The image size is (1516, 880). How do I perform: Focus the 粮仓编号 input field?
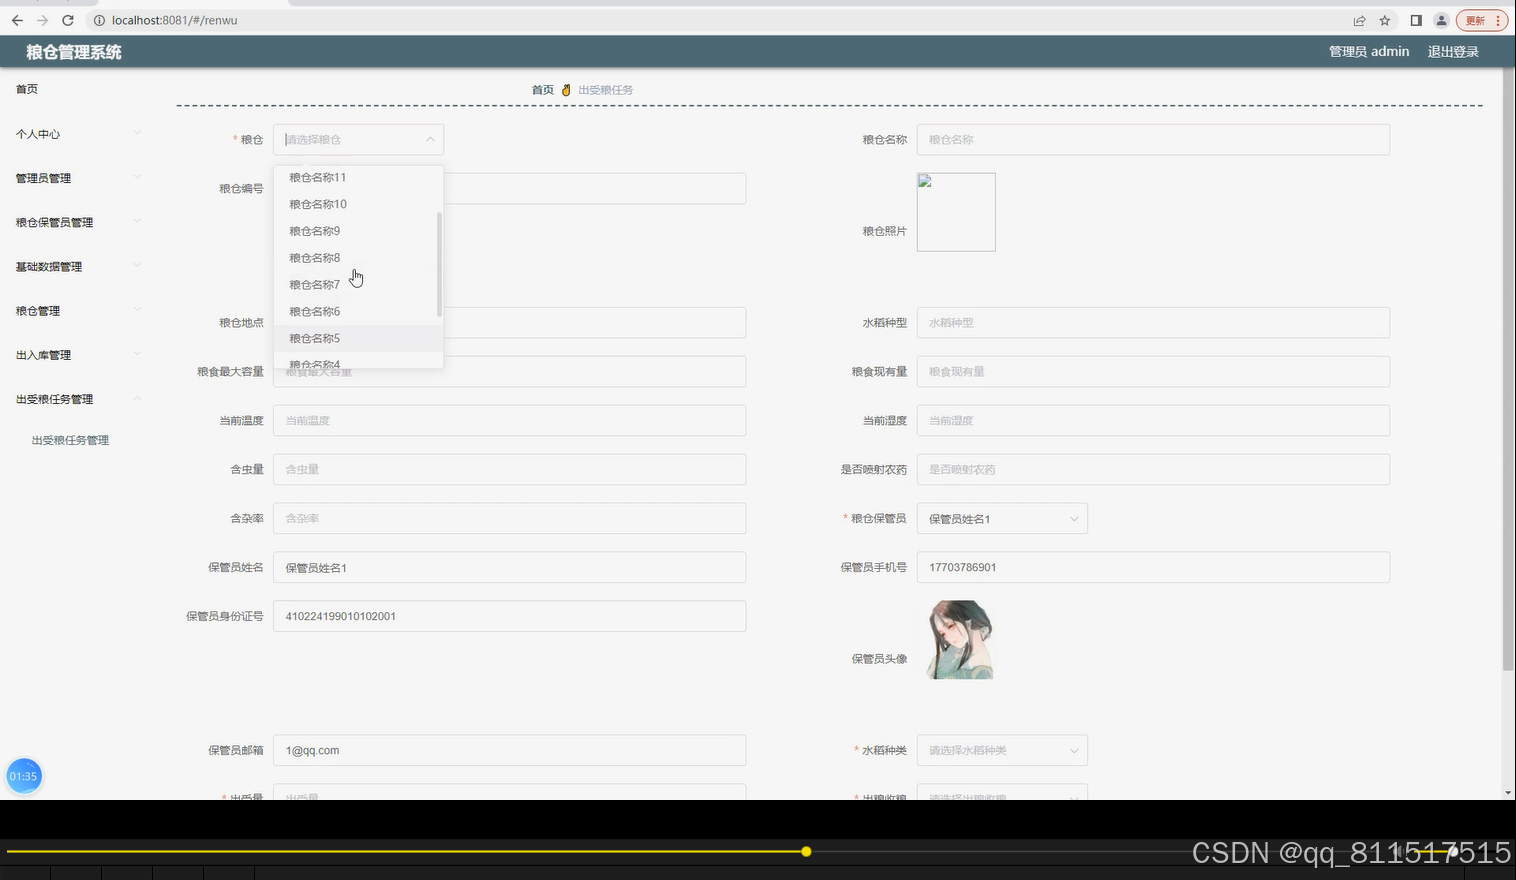point(595,188)
